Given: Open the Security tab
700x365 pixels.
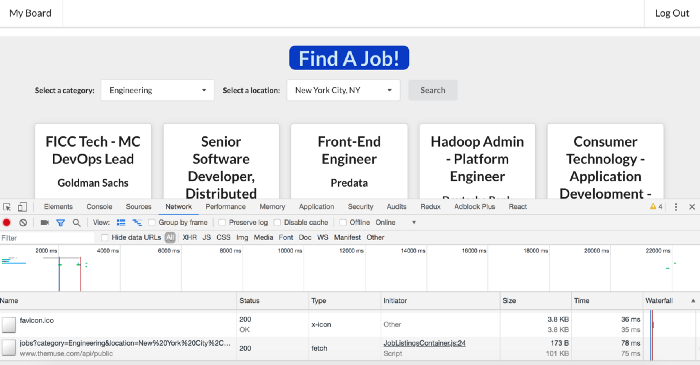Looking at the screenshot, I should click(360, 207).
